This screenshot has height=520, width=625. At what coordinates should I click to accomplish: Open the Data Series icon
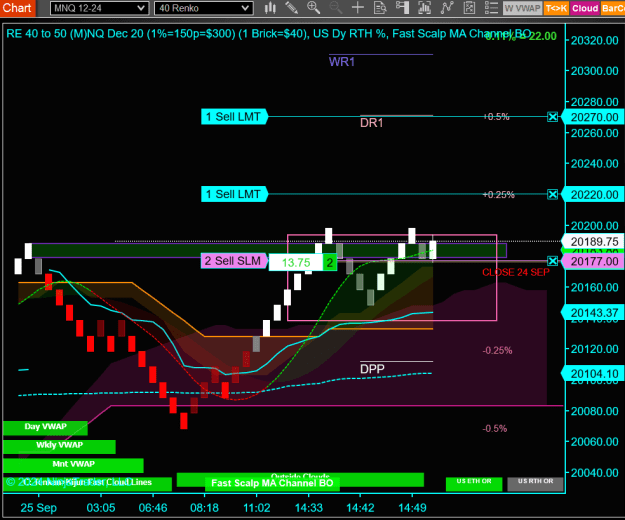(x=425, y=8)
